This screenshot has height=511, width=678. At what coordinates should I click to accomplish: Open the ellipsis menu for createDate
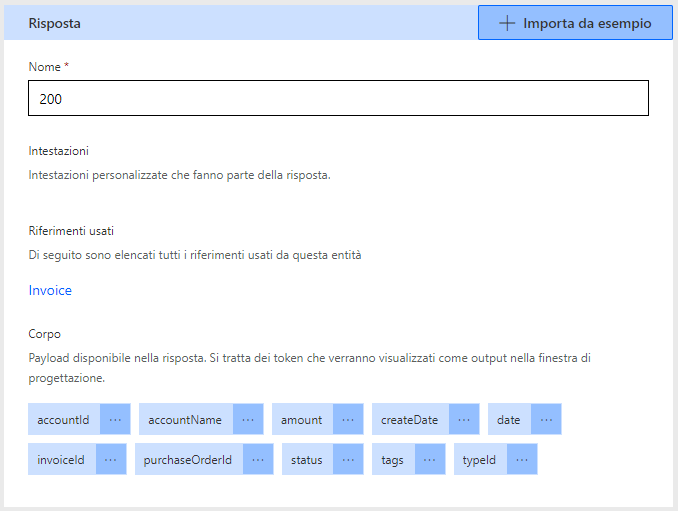(x=464, y=419)
